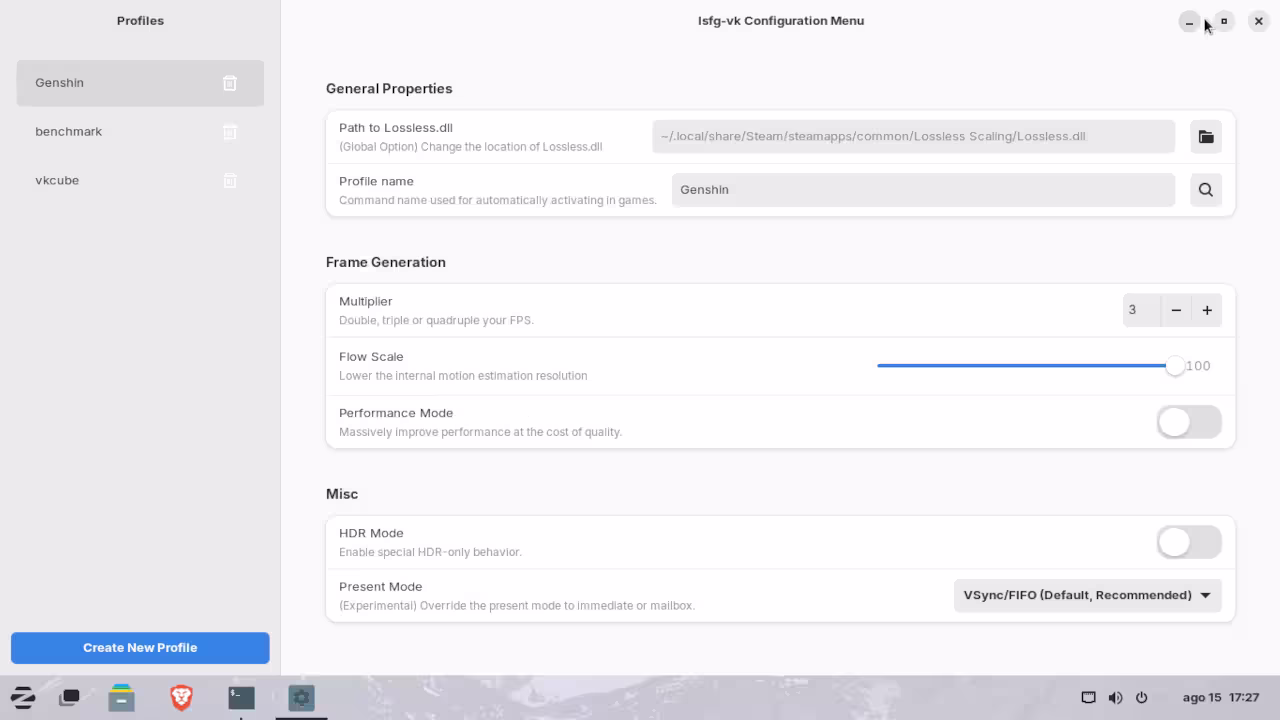The image size is (1280, 720).
Task: Delete the benchmark profile with trash icon
Action: 230,132
